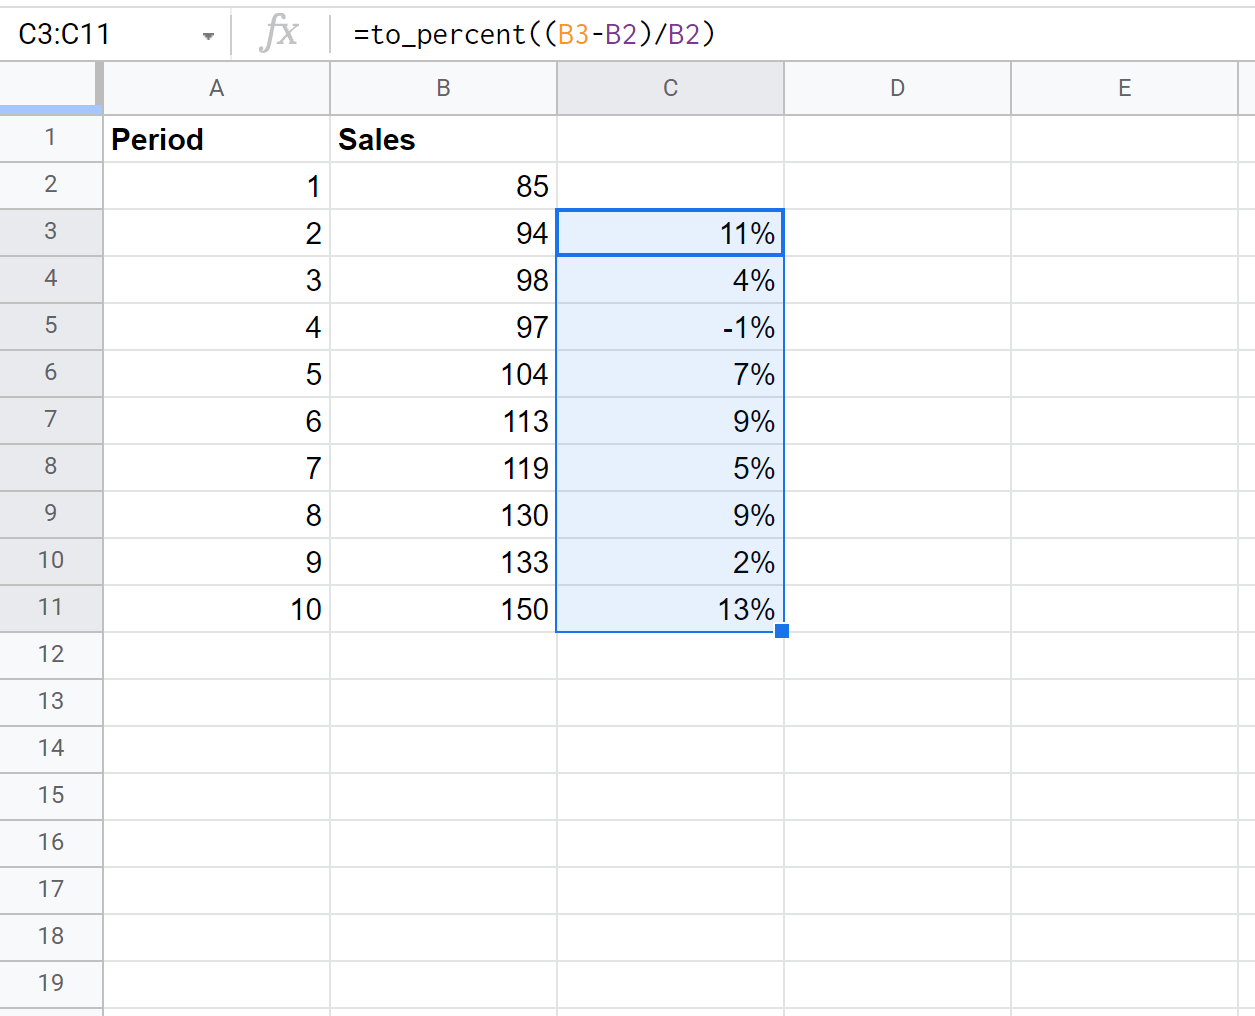Click cell containing 13%
The image size is (1255, 1016).
(x=670, y=609)
